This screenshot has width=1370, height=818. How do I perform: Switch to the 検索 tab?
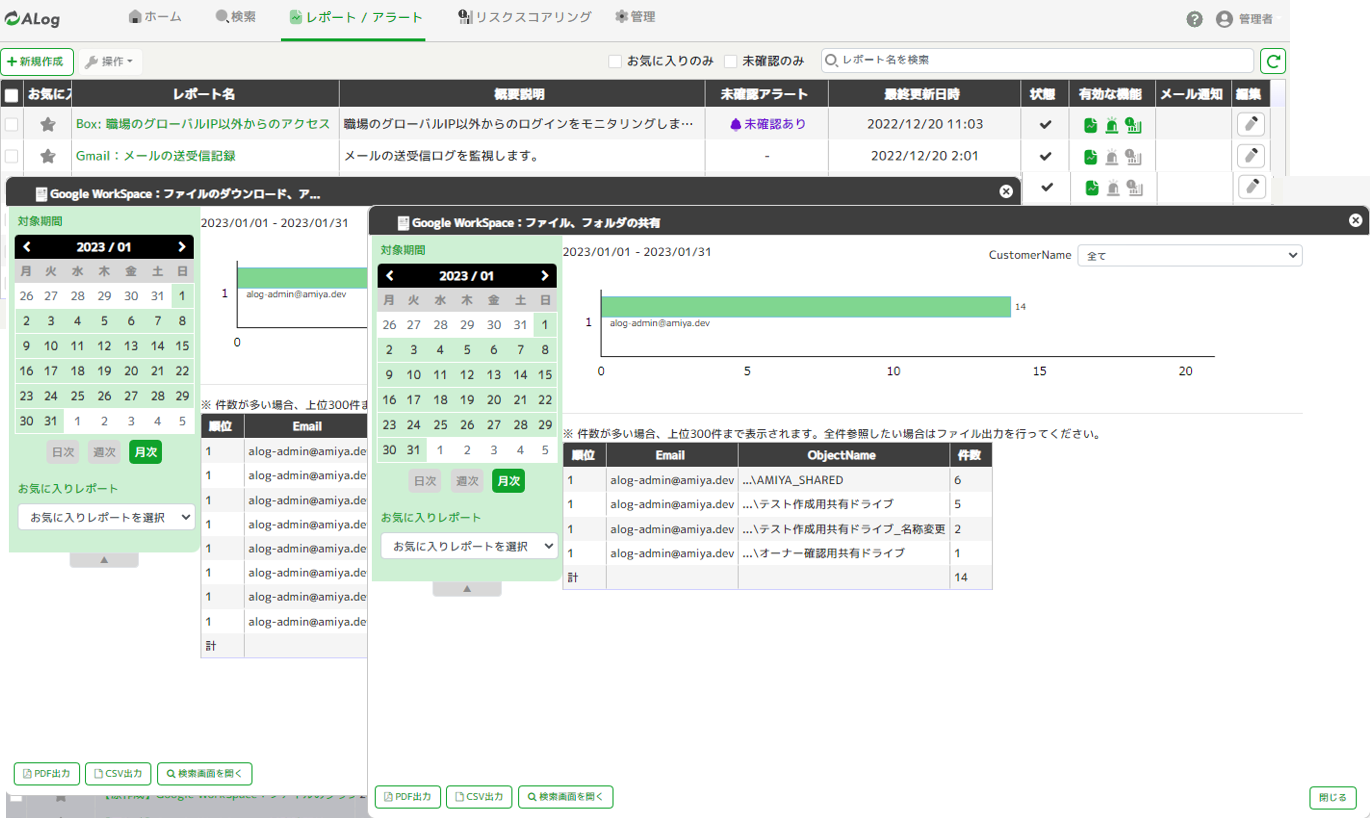pos(236,17)
